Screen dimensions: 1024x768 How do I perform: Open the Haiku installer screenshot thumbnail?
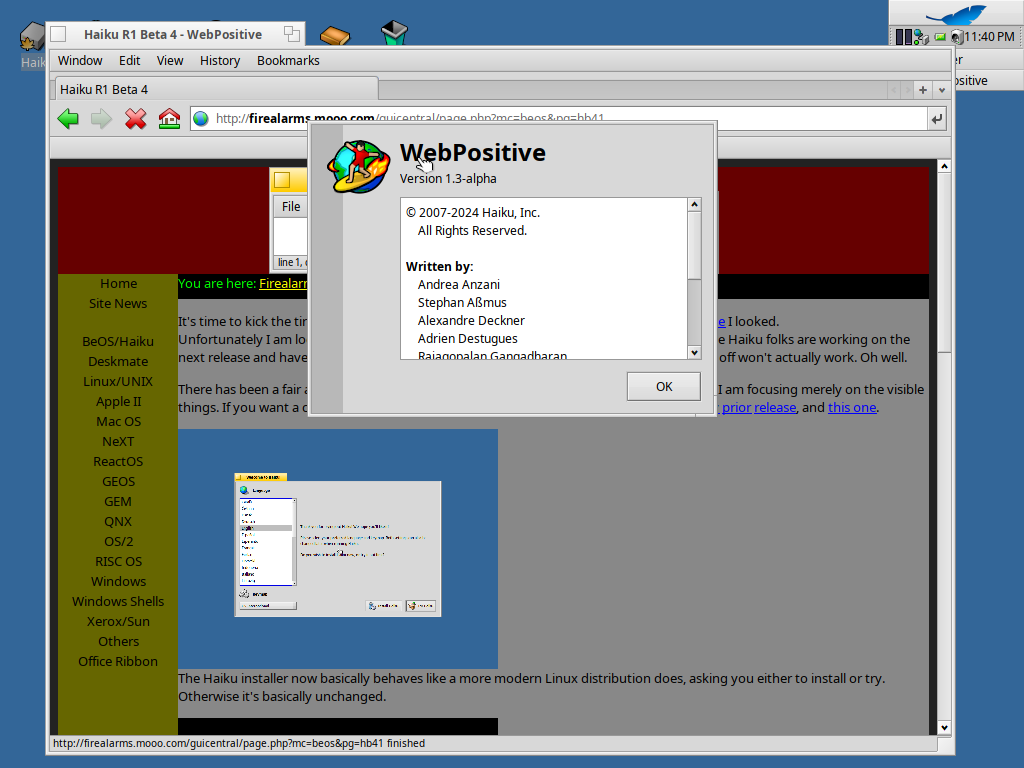pos(338,549)
